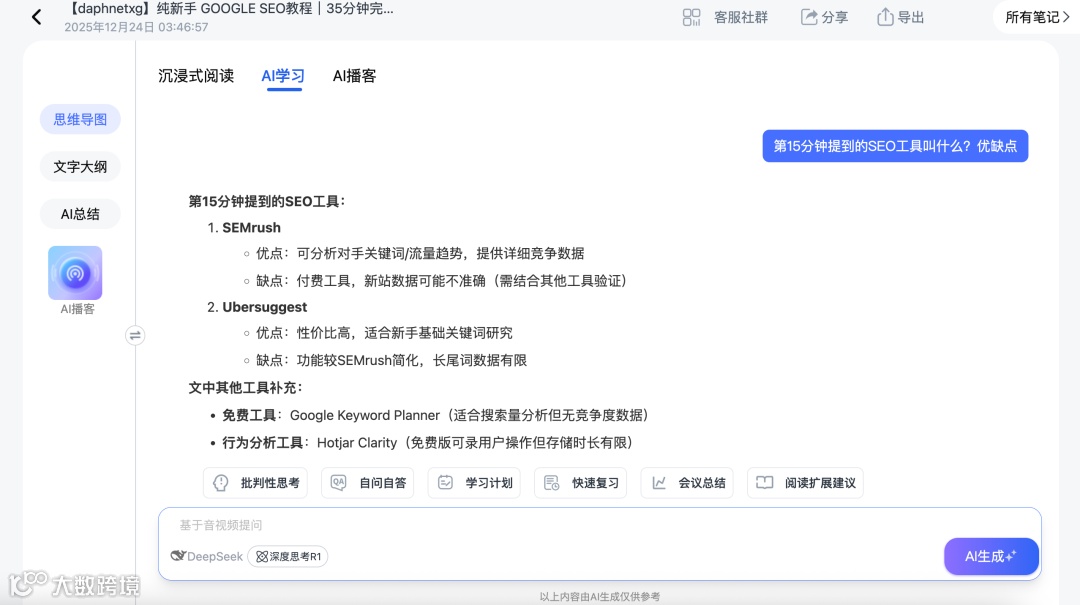Go back with the left arrow icon

tap(37, 17)
